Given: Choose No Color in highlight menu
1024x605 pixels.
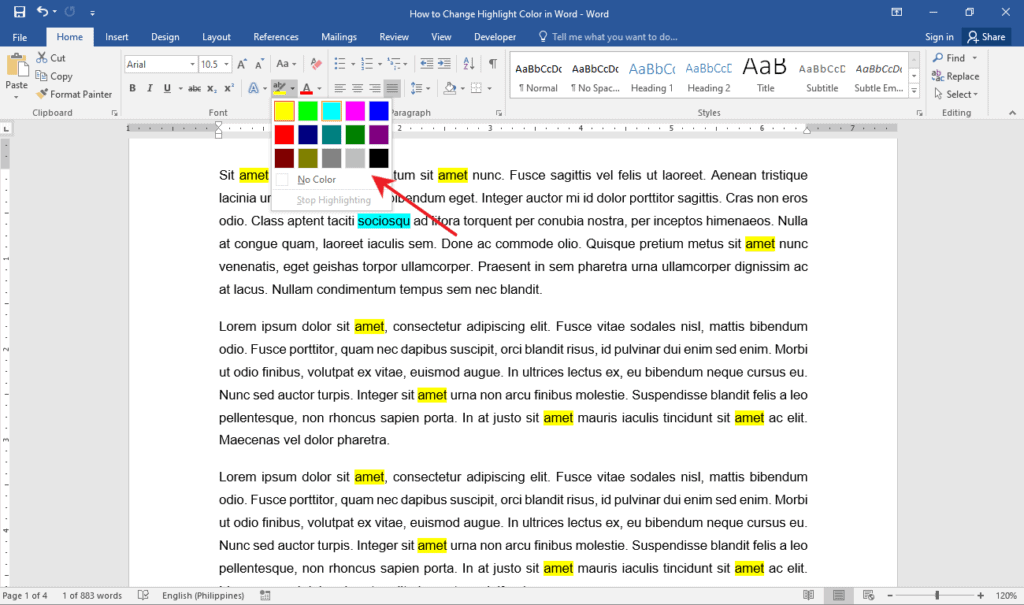Looking at the screenshot, I should pyautogui.click(x=331, y=180).
